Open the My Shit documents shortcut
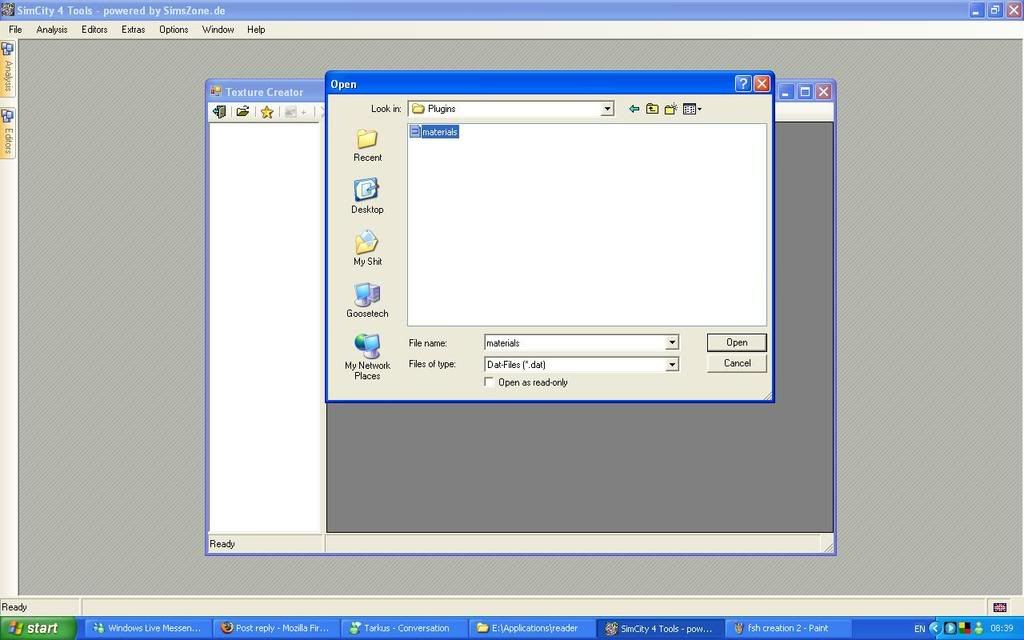Viewport: 1024px width, 640px height. pyautogui.click(x=367, y=248)
